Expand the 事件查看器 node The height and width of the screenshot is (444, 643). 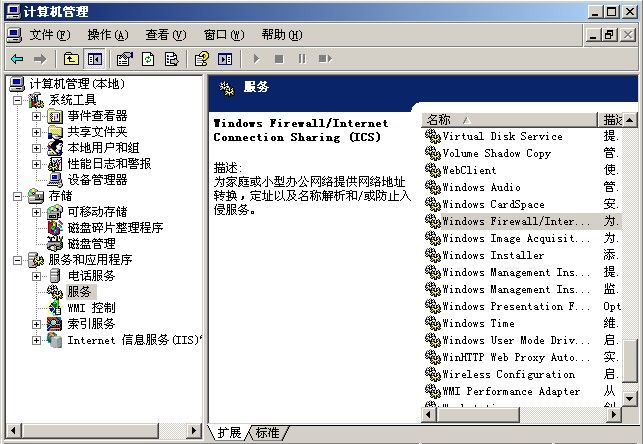click(37, 116)
